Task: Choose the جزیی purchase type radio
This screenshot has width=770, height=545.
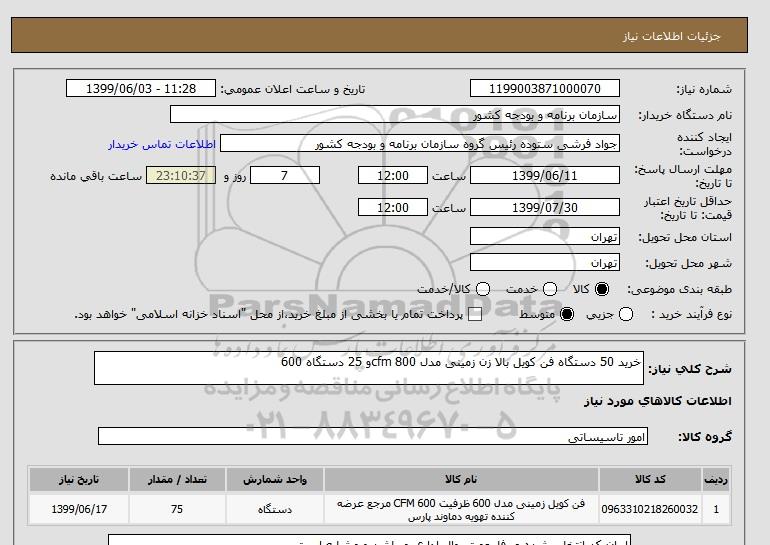Action: click(x=626, y=314)
